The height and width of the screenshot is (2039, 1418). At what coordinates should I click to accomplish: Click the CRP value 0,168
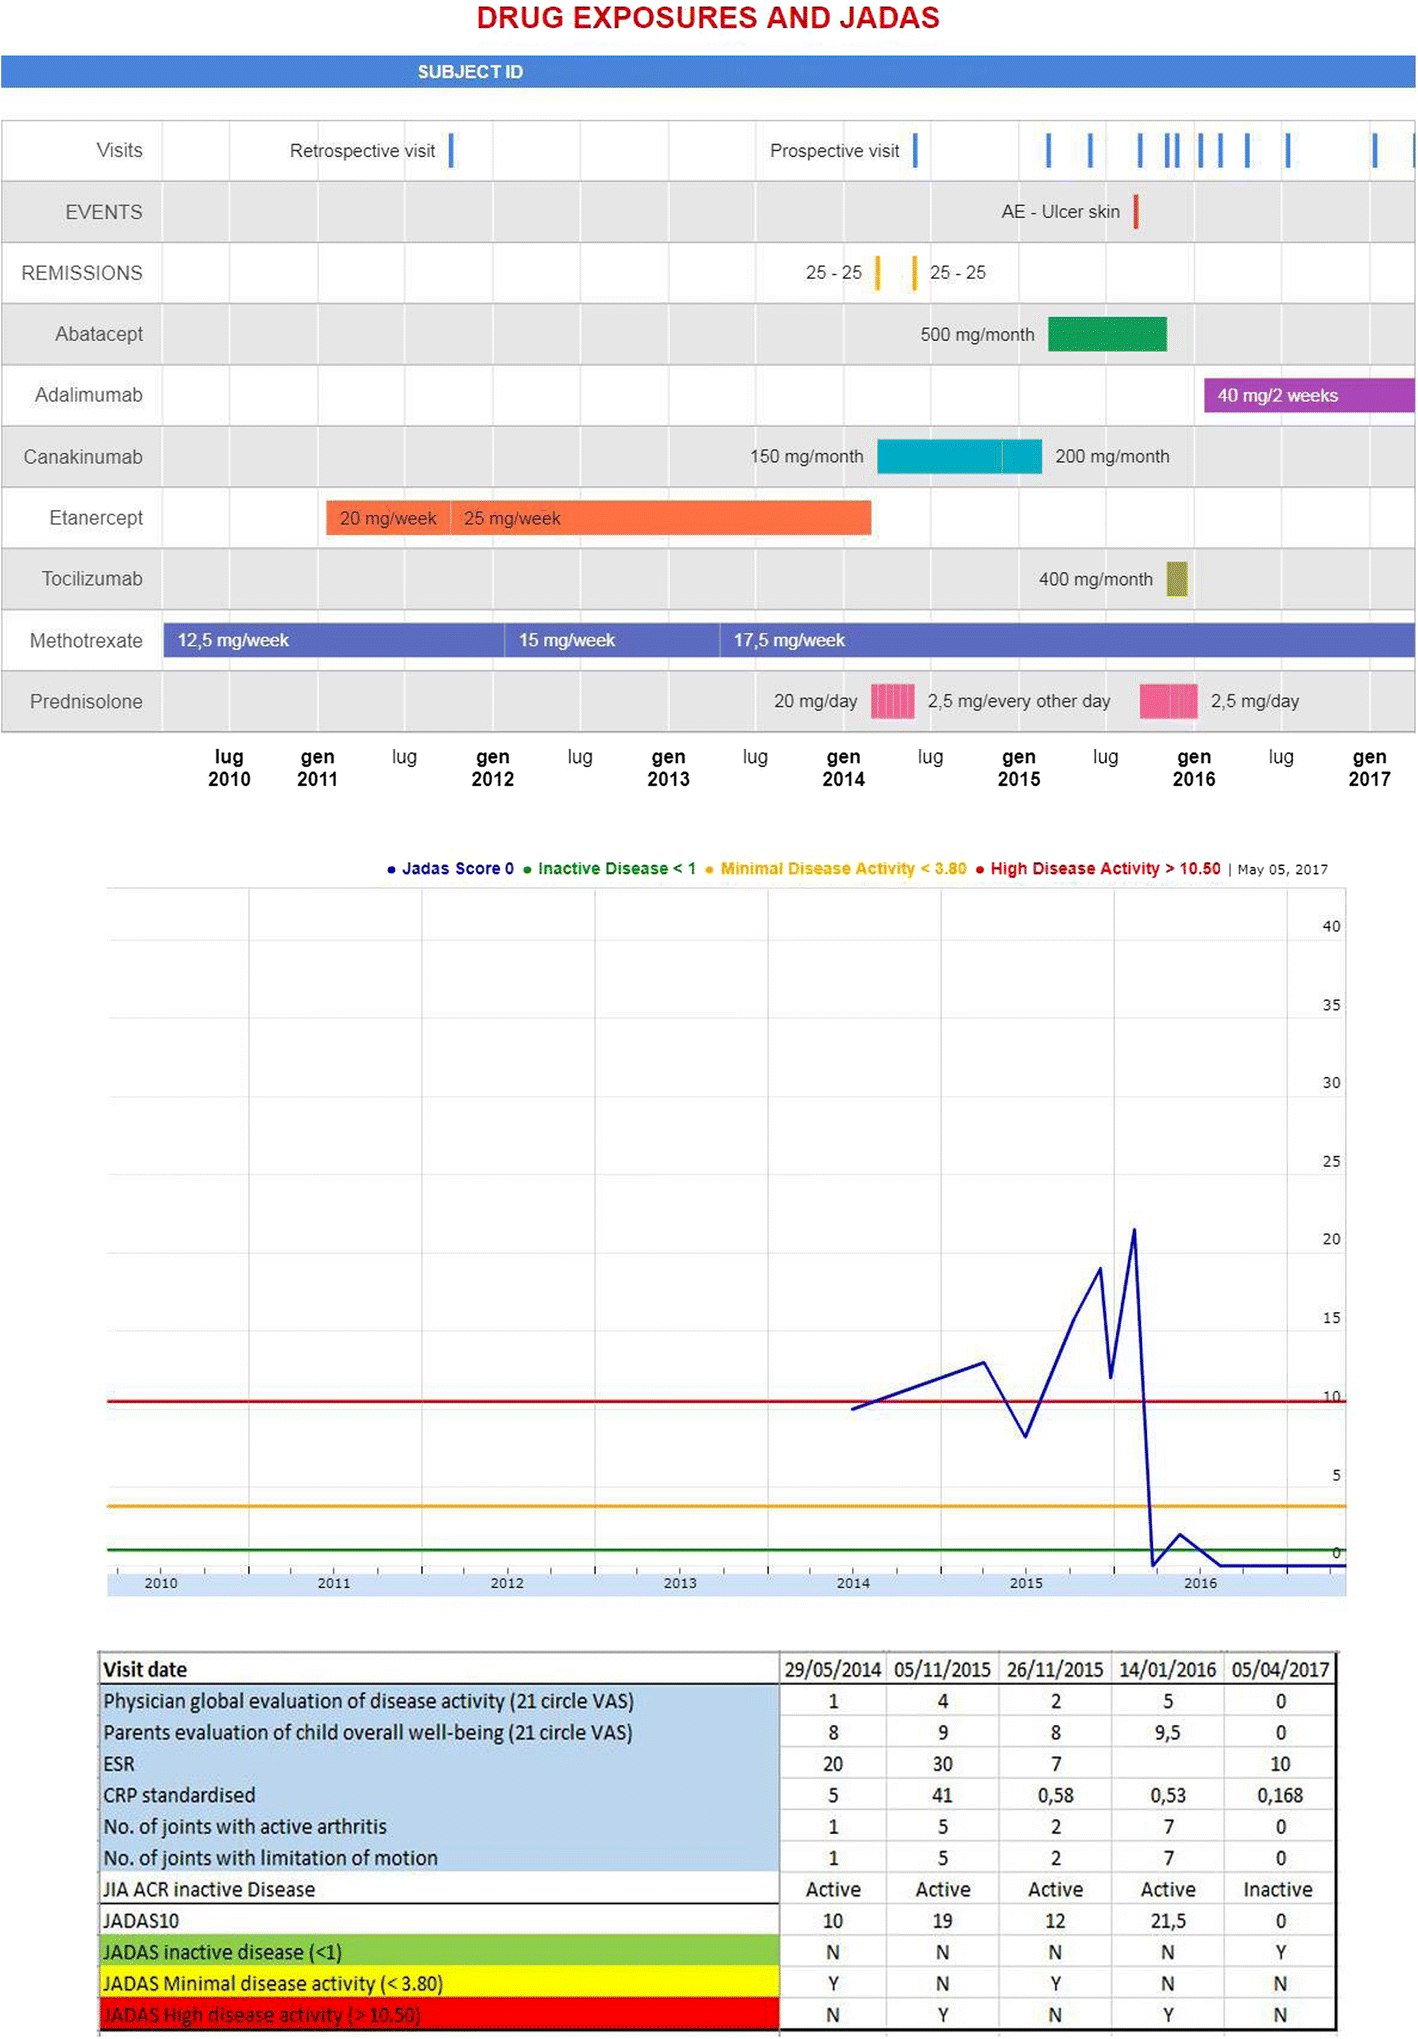pyautogui.click(x=1280, y=1795)
